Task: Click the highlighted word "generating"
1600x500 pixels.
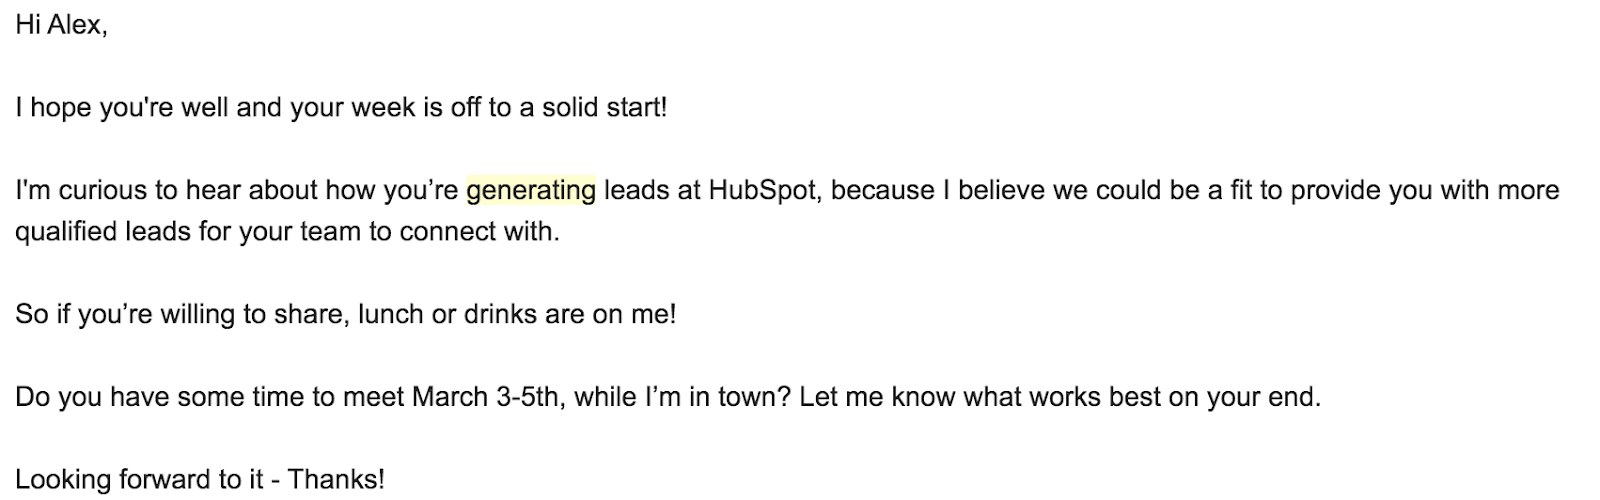Action: pyautogui.click(x=531, y=190)
